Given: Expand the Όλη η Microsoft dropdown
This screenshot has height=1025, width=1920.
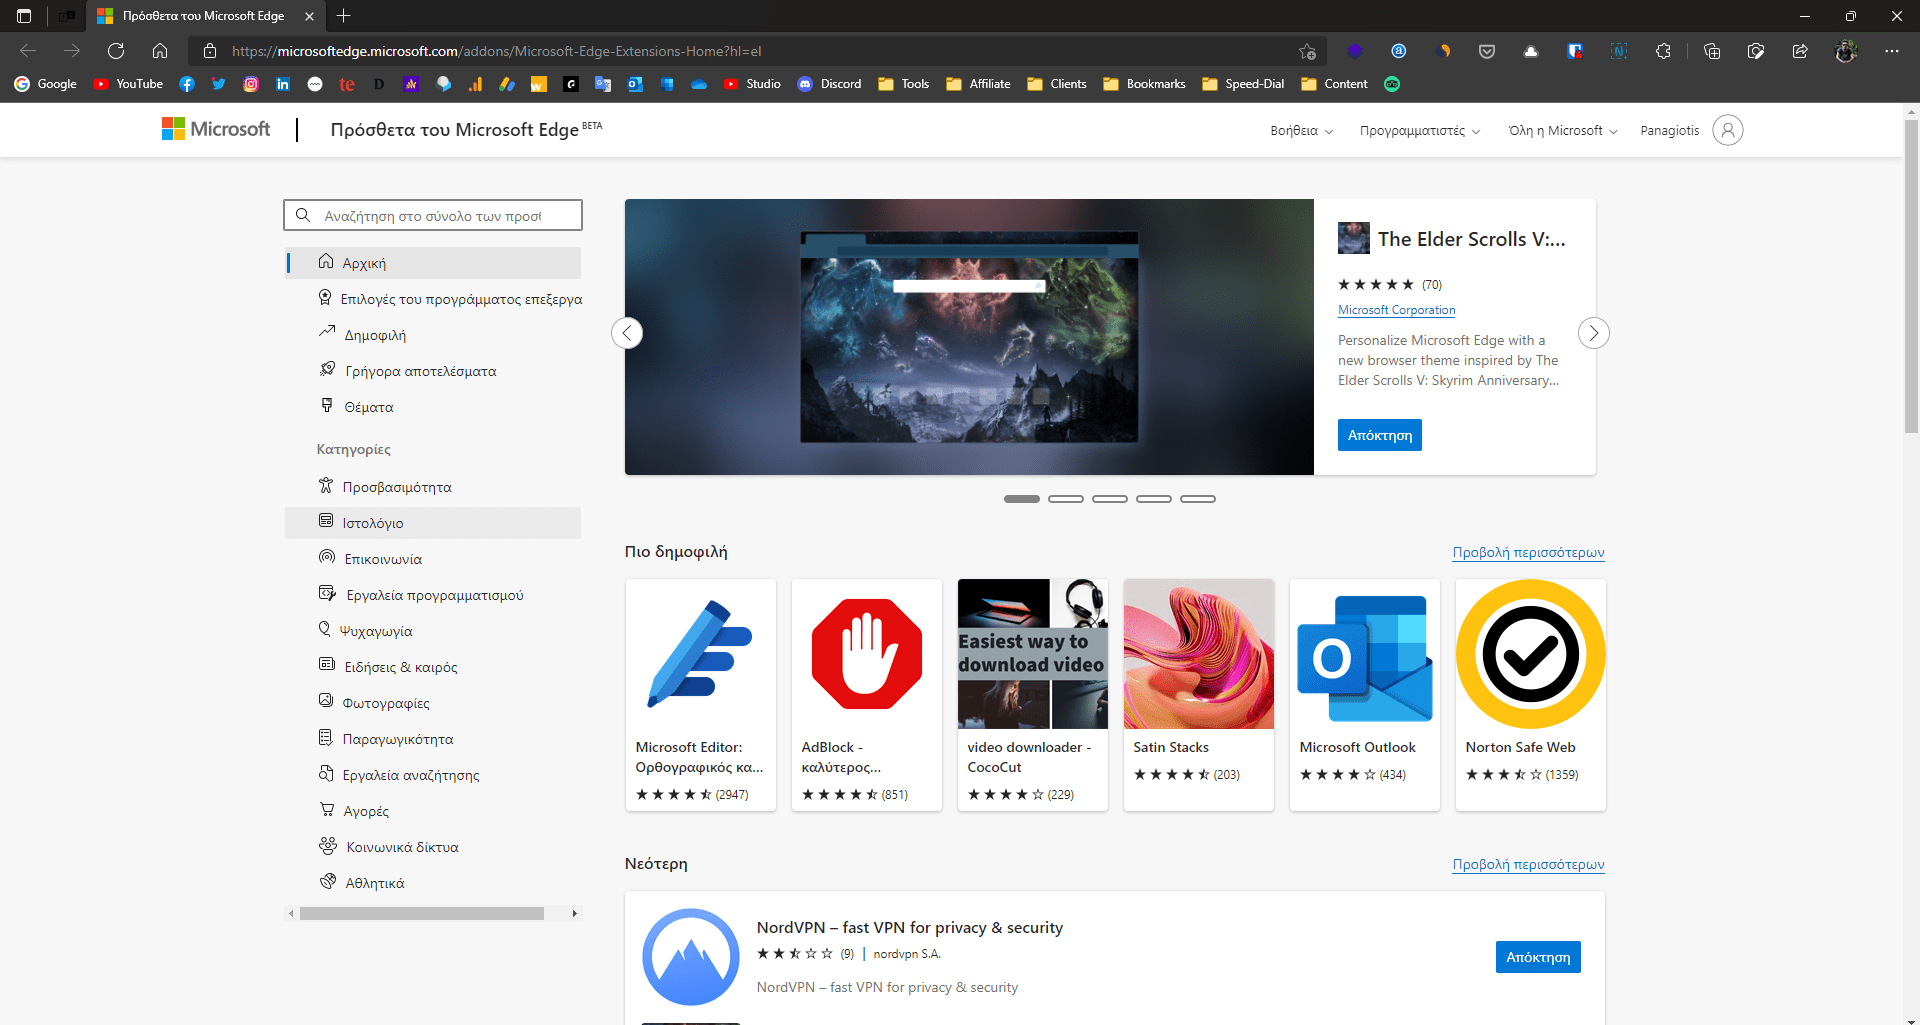Looking at the screenshot, I should (1562, 131).
